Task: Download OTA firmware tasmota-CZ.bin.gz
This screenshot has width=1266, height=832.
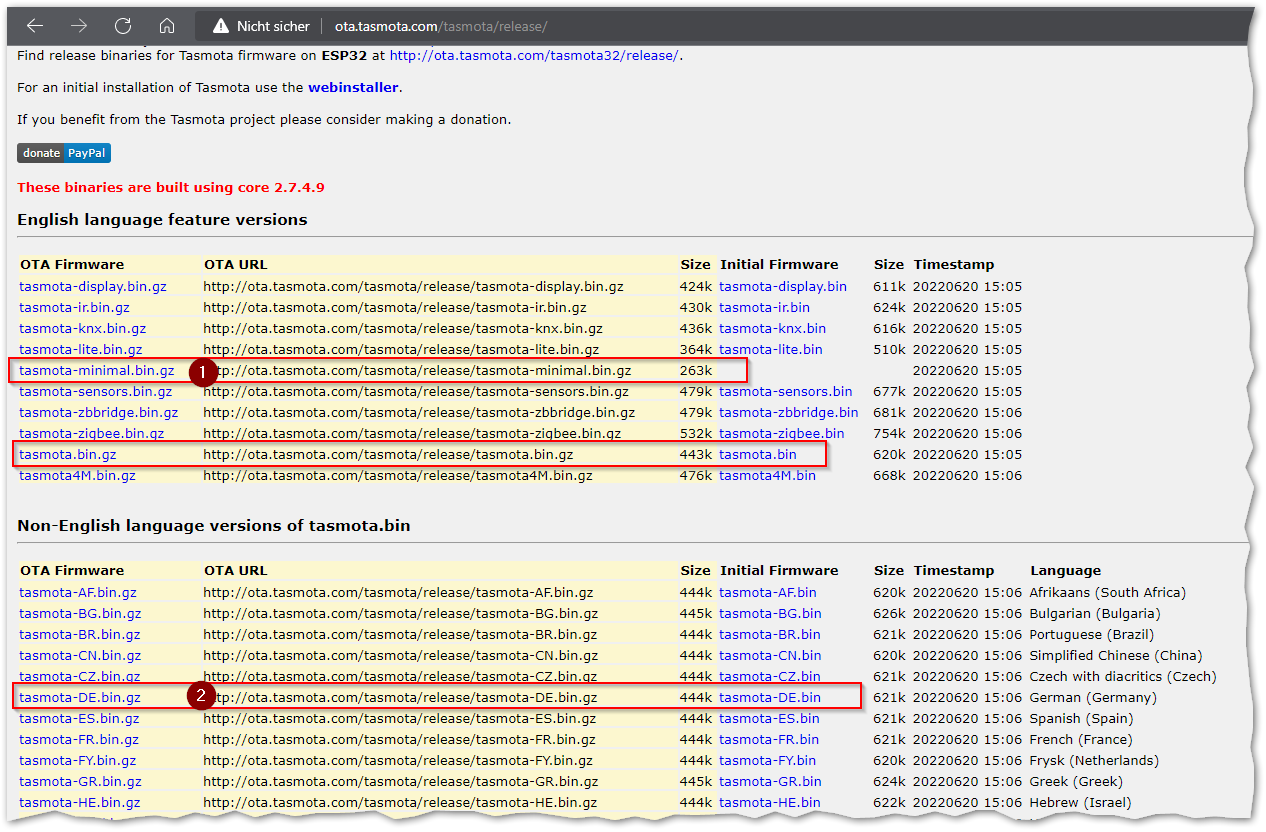Action: (x=80, y=677)
